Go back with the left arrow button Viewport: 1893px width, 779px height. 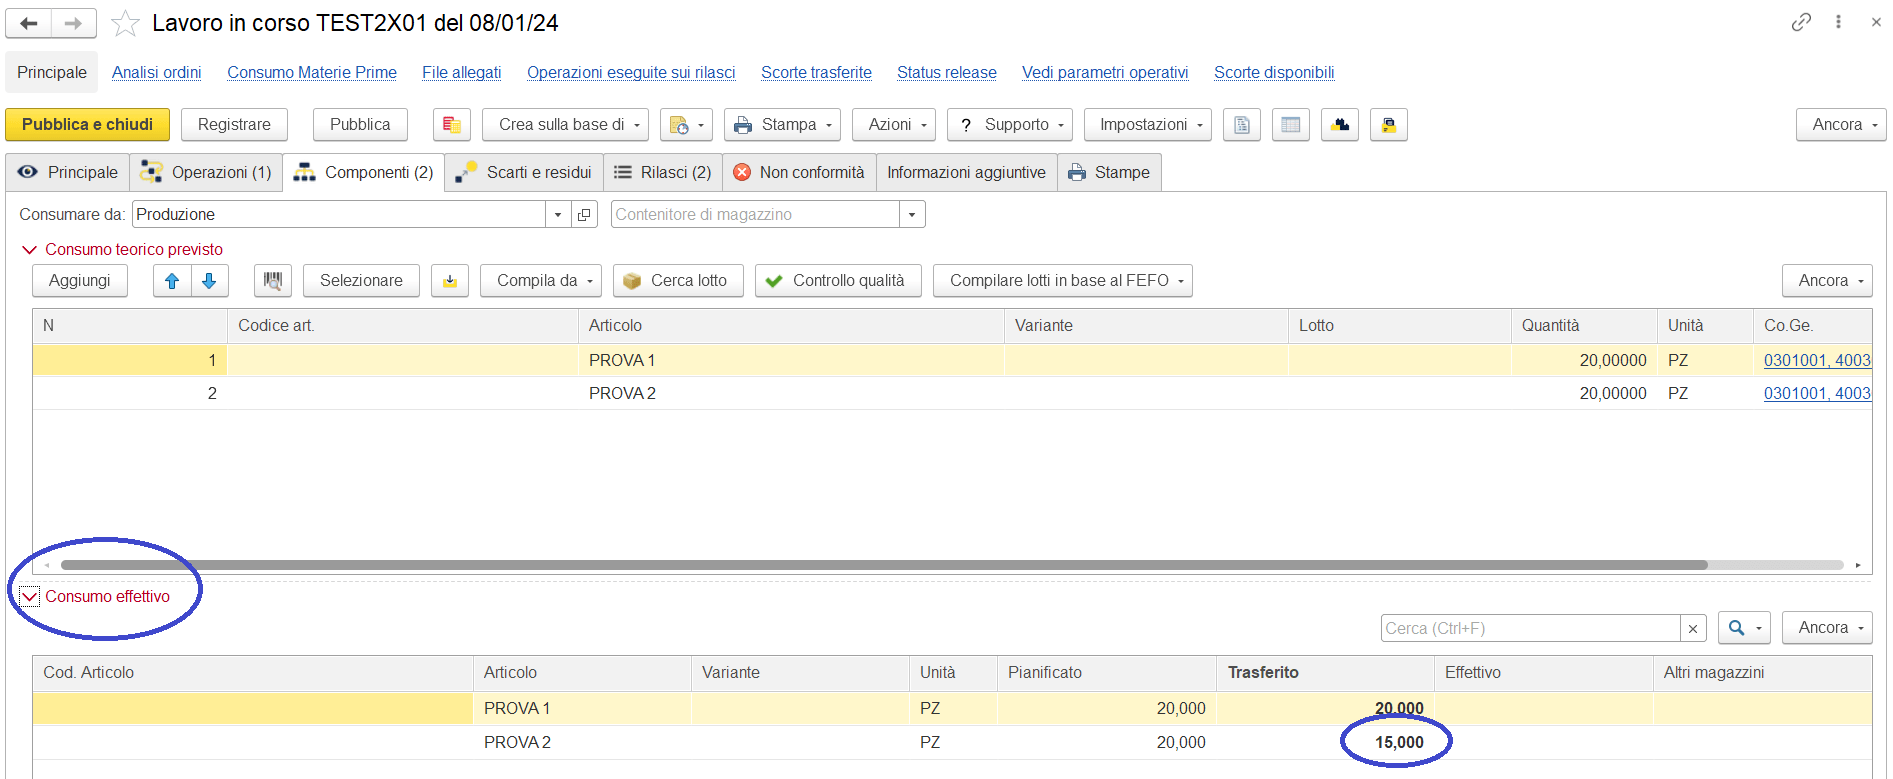[28, 23]
